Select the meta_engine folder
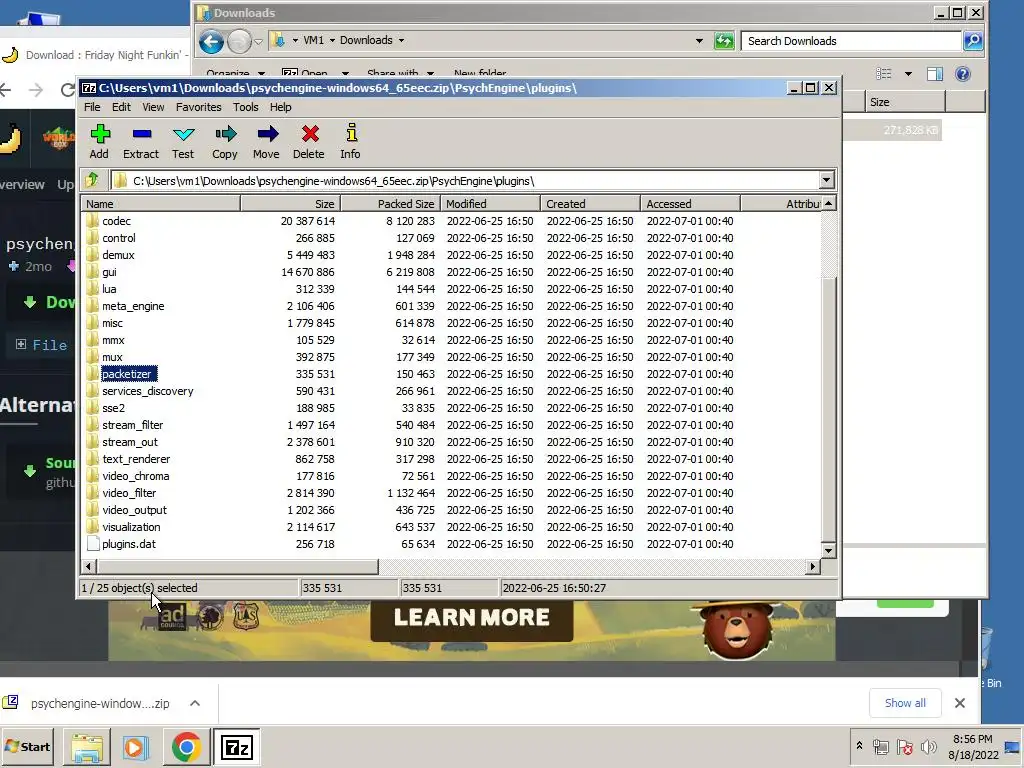The height and width of the screenshot is (768, 1024). tap(133, 306)
